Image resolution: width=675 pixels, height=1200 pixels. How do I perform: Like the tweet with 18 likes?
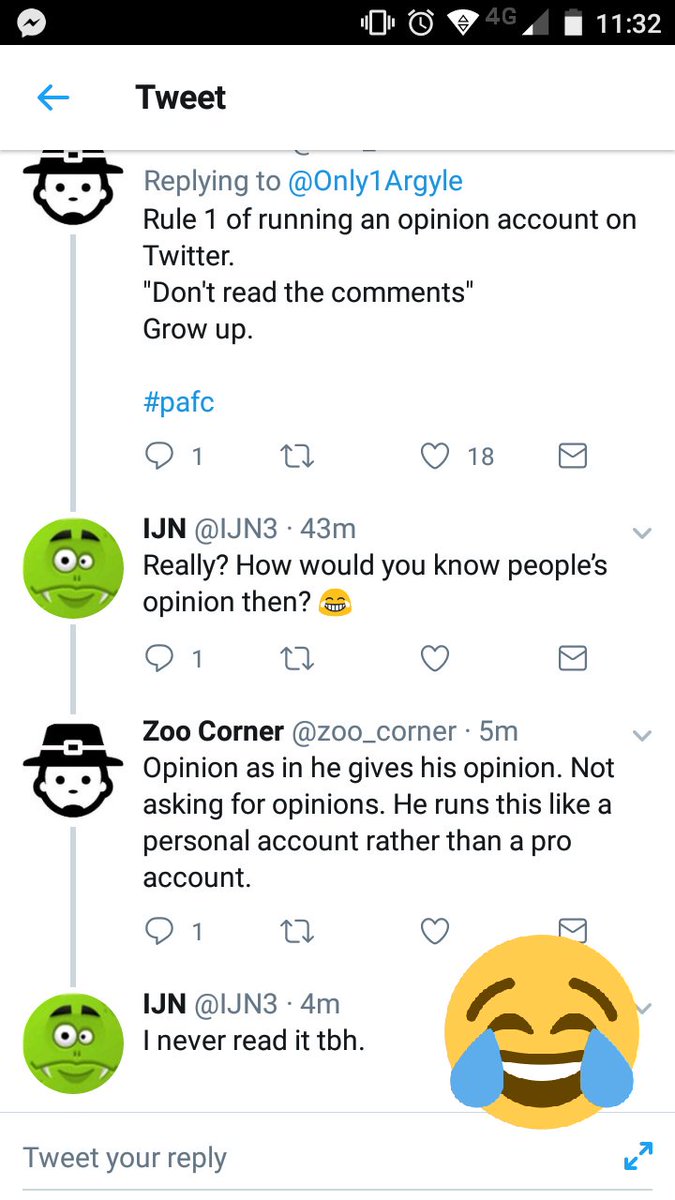[x=434, y=456]
